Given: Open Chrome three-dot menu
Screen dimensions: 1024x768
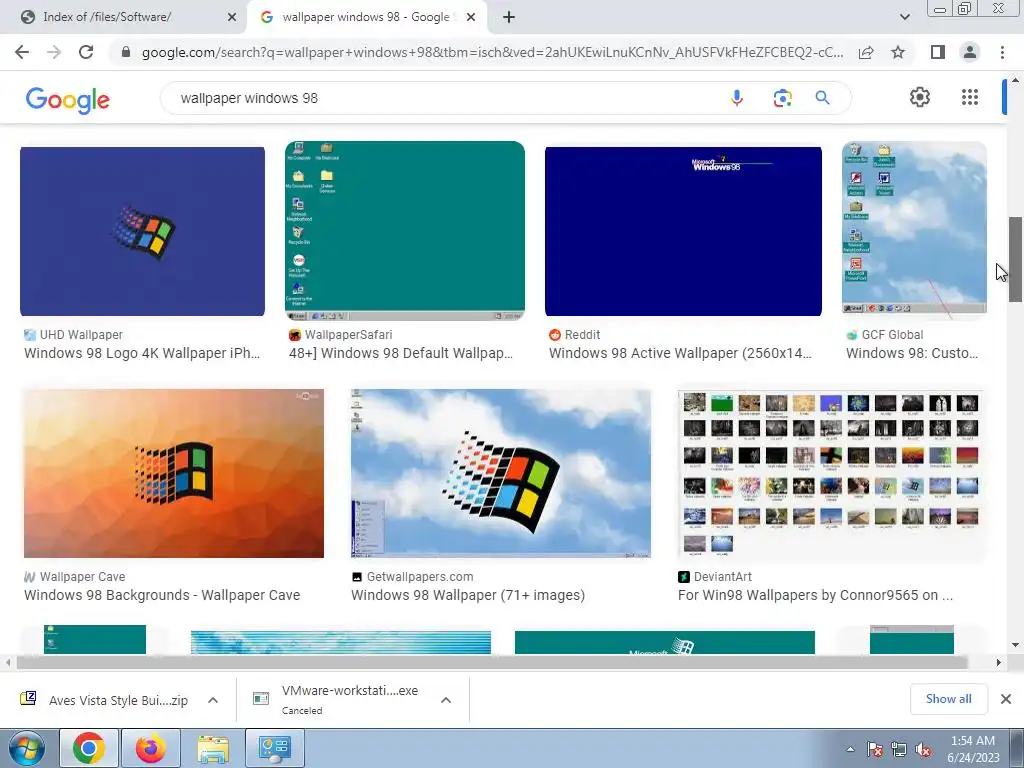Looking at the screenshot, I should pyautogui.click(x=1002, y=52).
